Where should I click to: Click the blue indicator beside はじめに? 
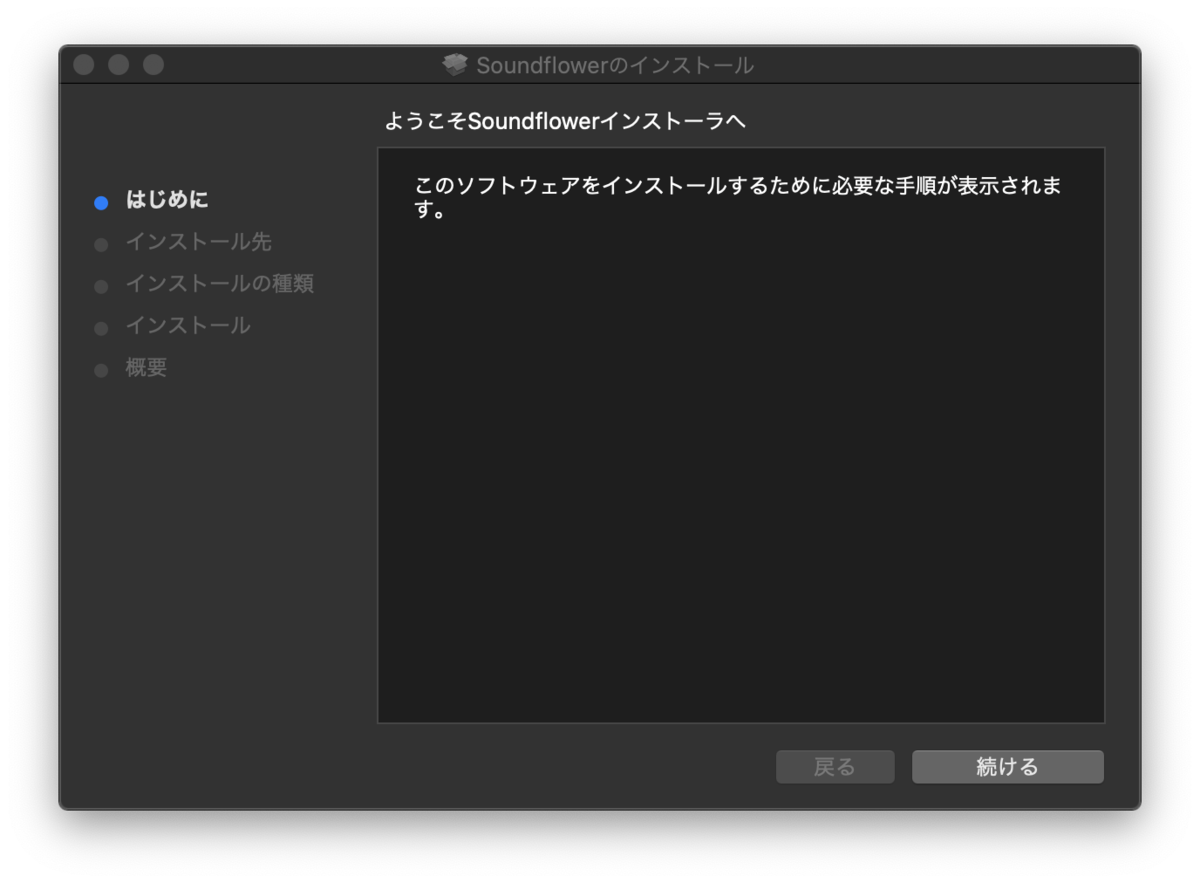101,202
